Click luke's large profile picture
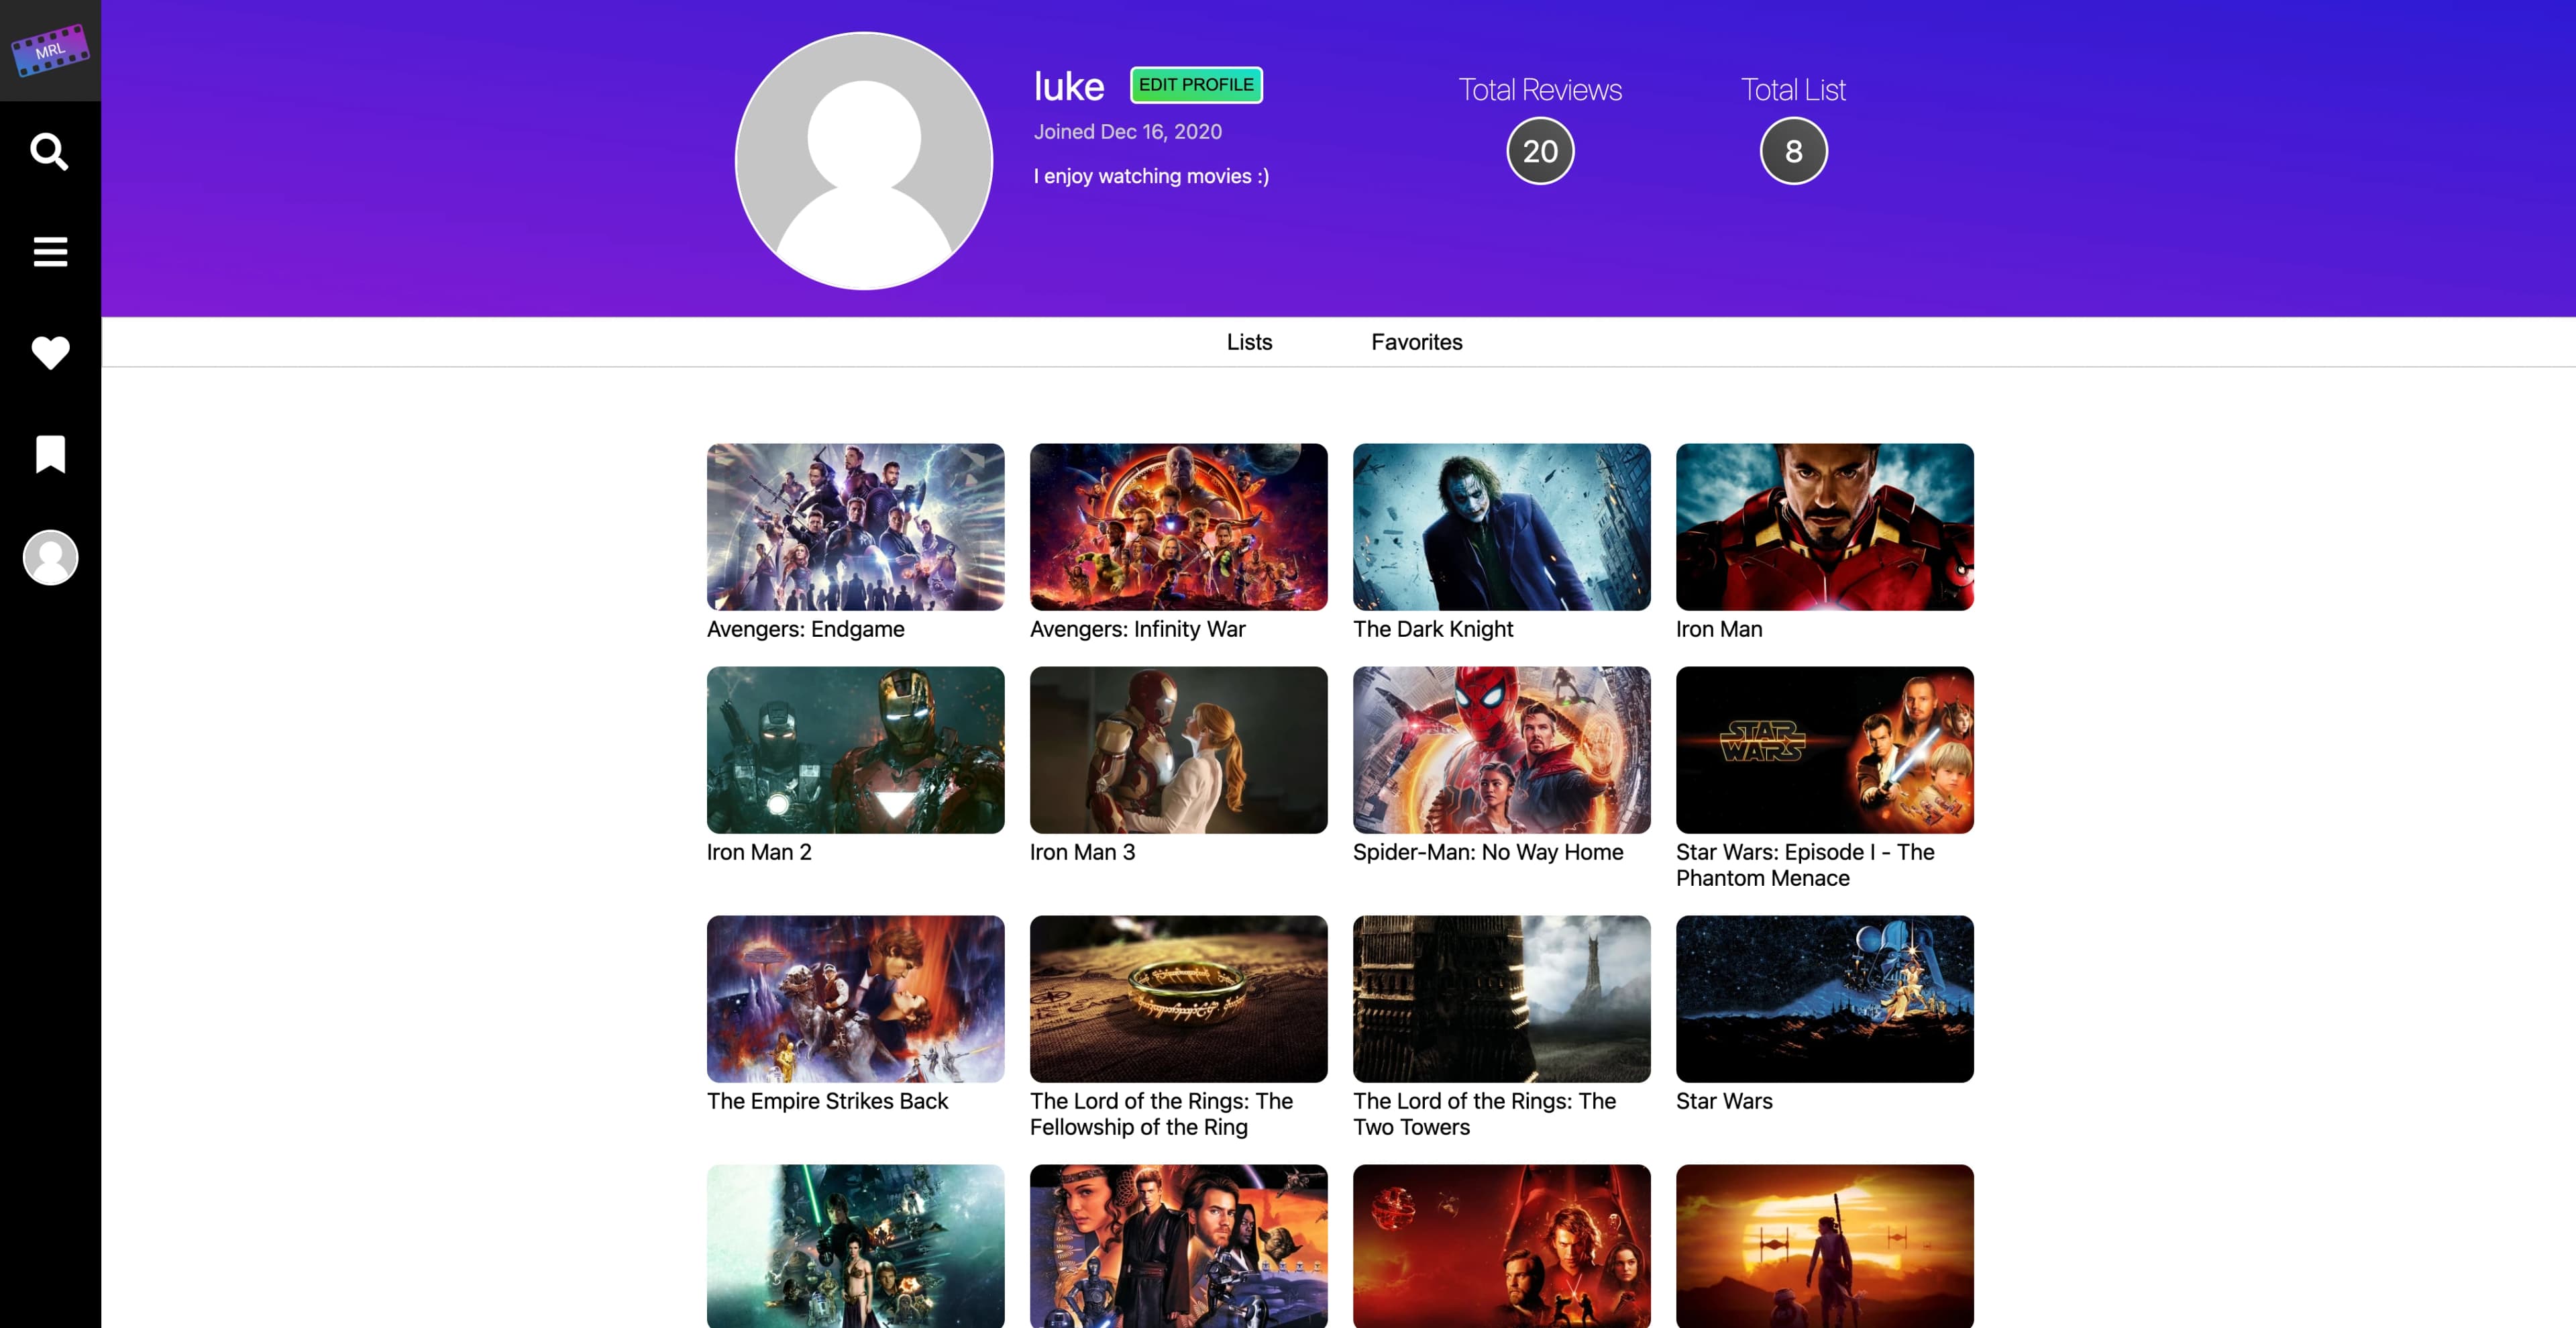This screenshot has height=1328, width=2576. pos(864,161)
